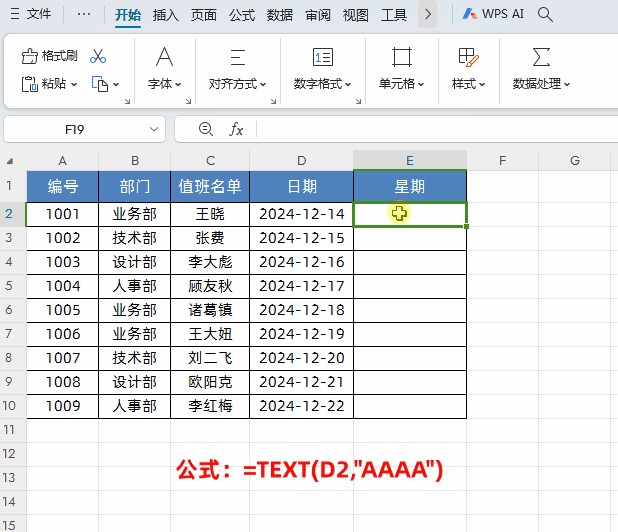Click the magnifier zoom icon beside fx
Screen dimensions: 618x532
(206, 129)
